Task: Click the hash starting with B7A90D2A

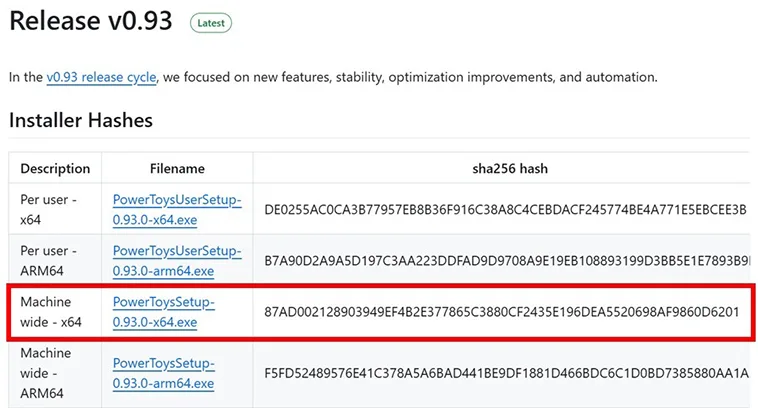Action: pyautogui.click(x=505, y=261)
